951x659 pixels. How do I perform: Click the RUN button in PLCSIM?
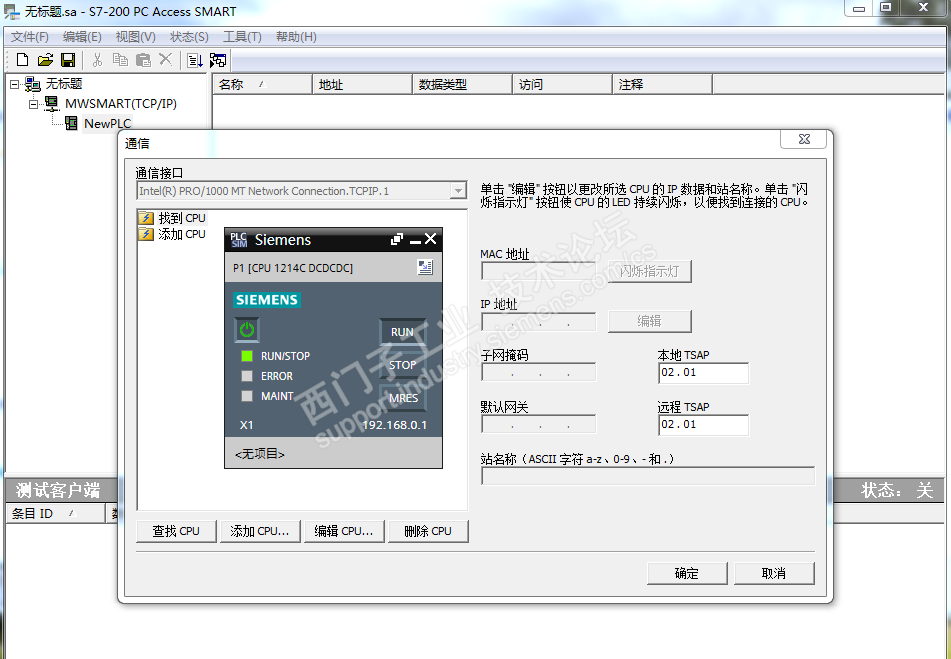pyautogui.click(x=402, y=332)
